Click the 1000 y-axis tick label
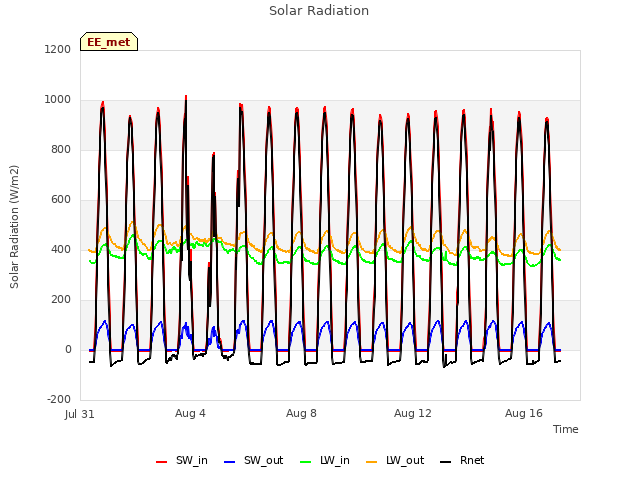The height and width of the screenshot is (480, 640). point(58,100)
